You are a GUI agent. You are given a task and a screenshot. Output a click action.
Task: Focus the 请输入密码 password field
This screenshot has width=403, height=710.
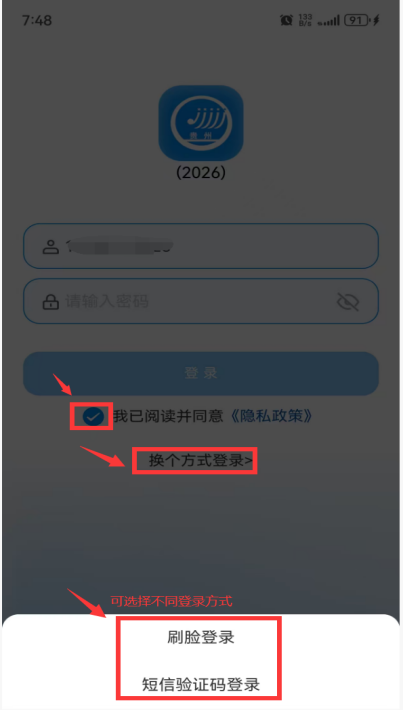(201, 302)
